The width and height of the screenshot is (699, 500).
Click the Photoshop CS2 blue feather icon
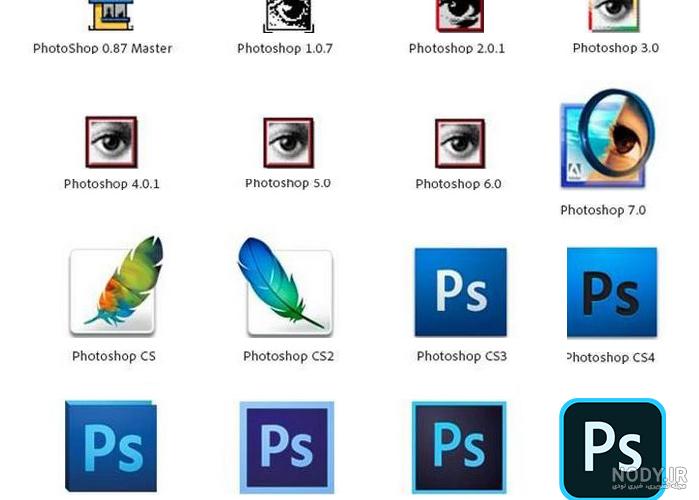point(286,287)
